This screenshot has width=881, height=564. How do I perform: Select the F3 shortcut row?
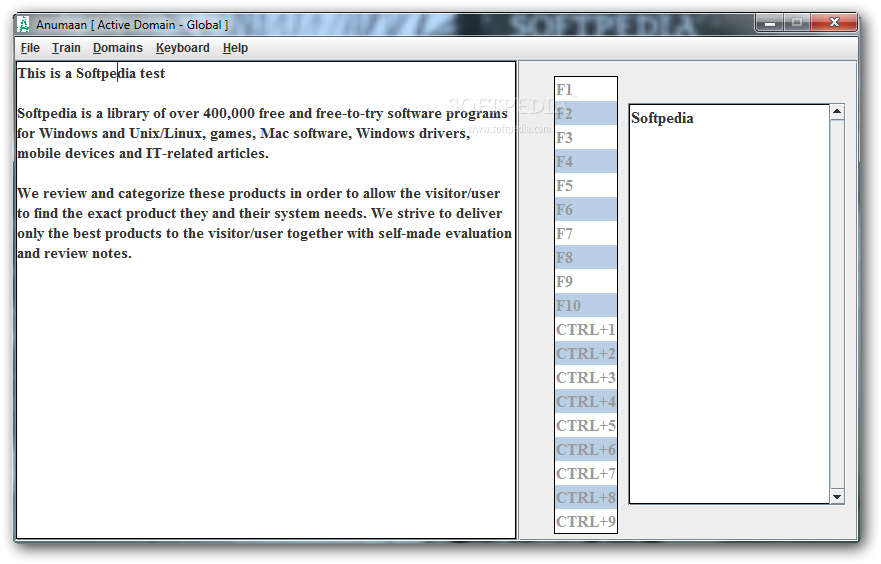coord(585,138)
